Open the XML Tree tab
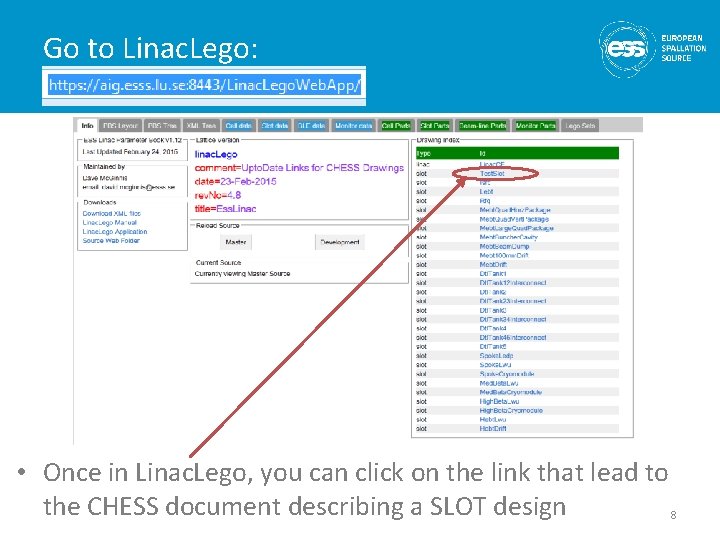Viewport: 720px width, 540px height. 201,125
